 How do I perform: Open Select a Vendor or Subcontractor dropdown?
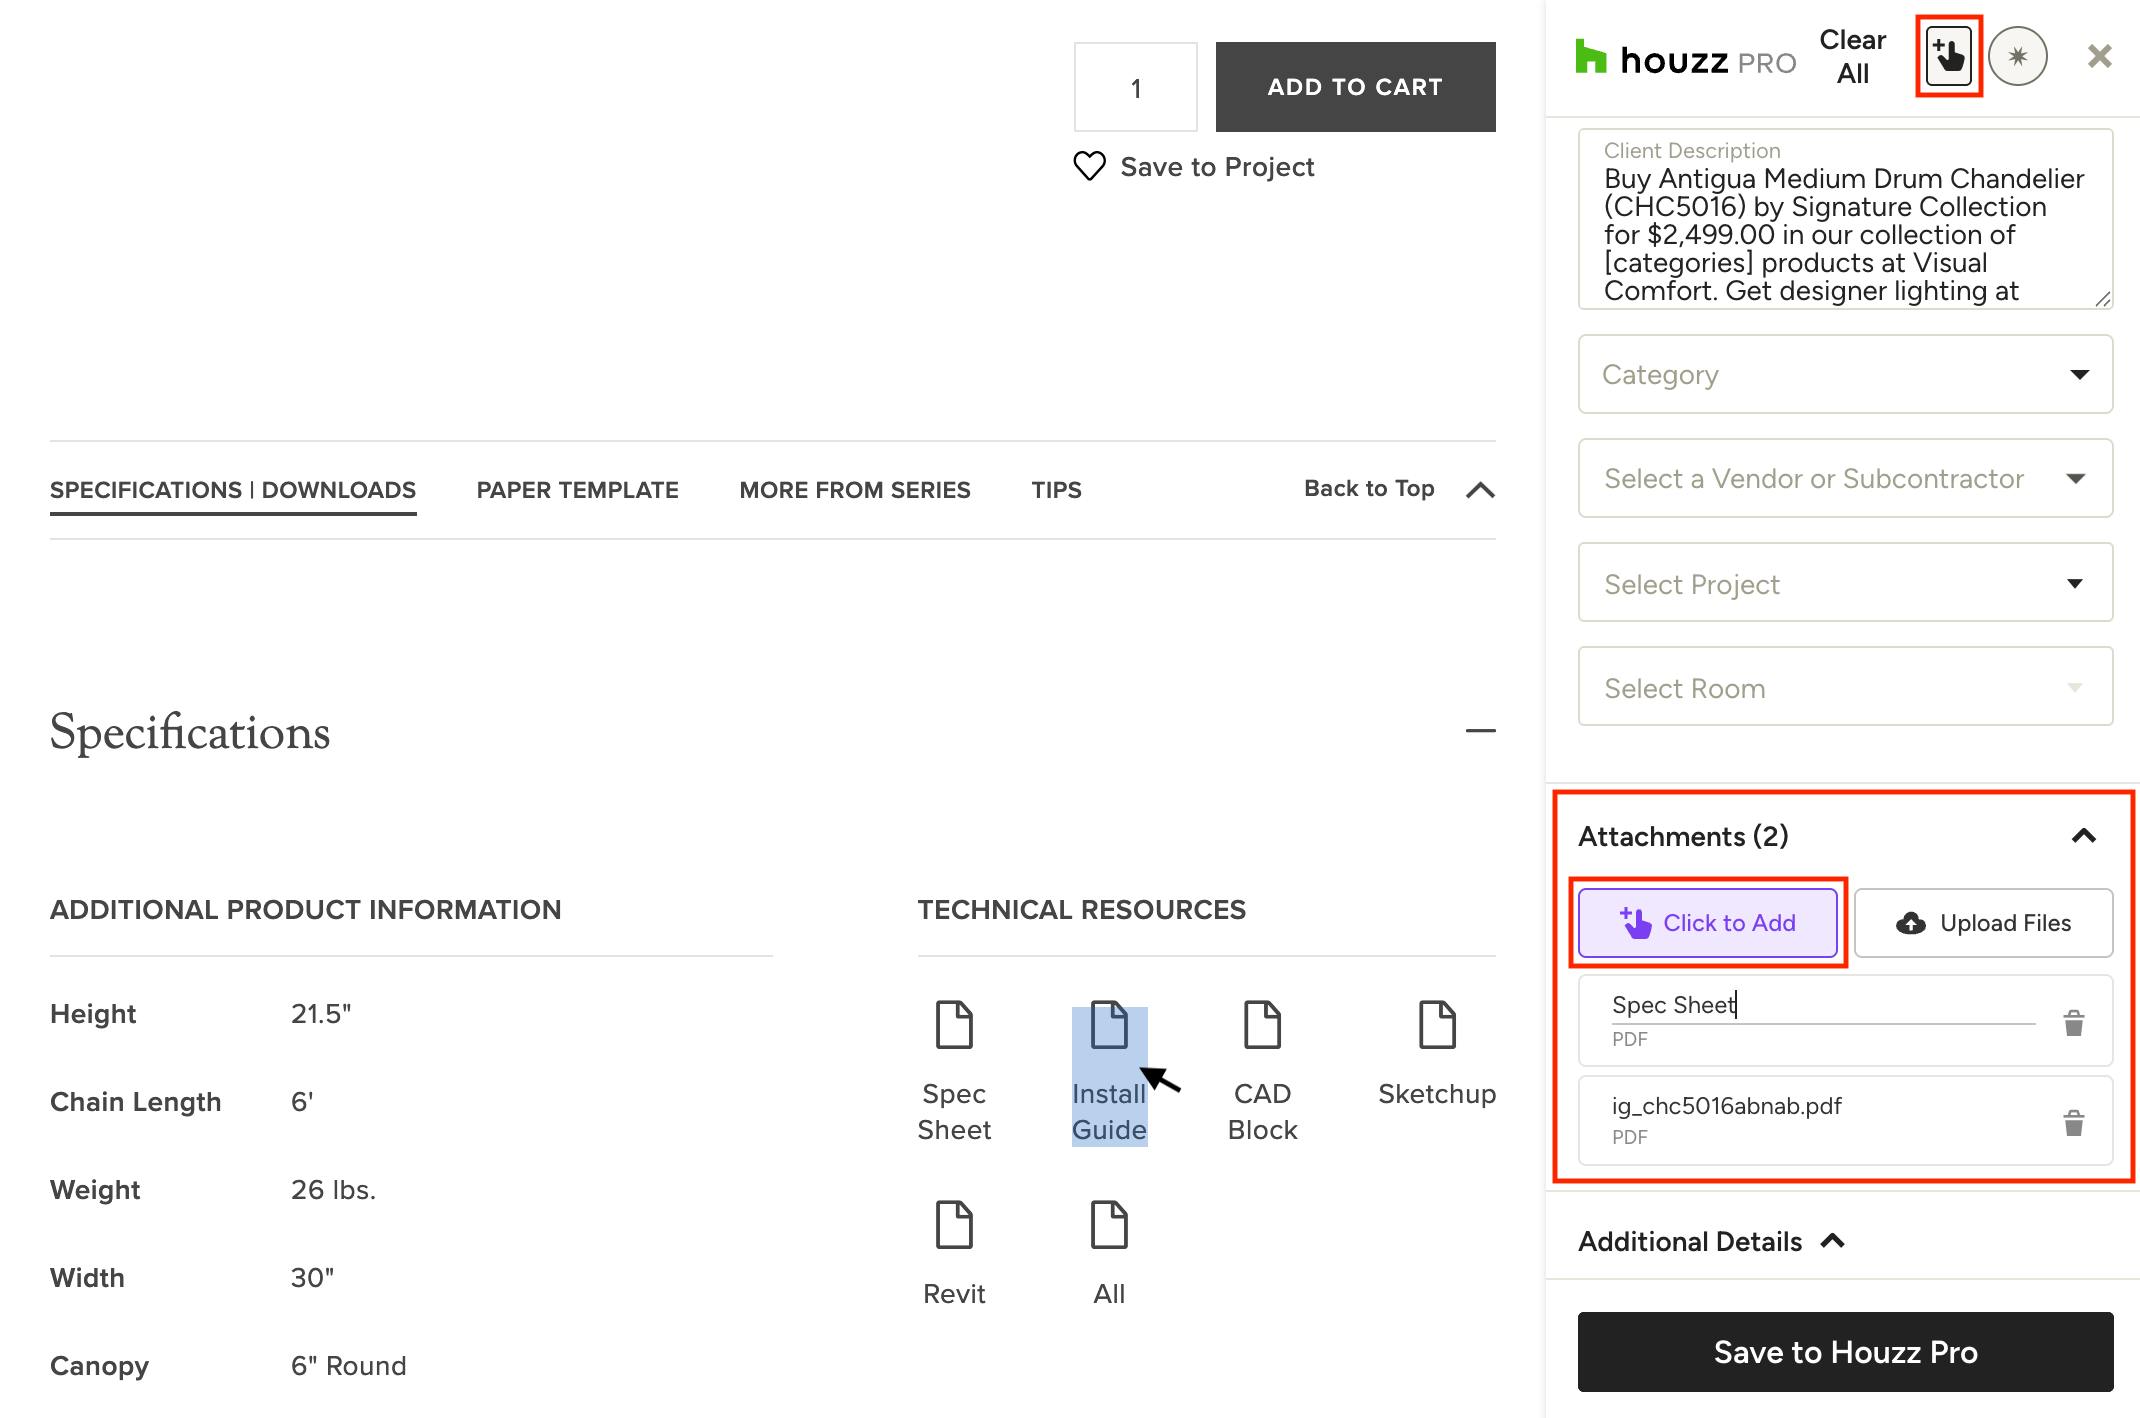click(x=1845, y=478)
